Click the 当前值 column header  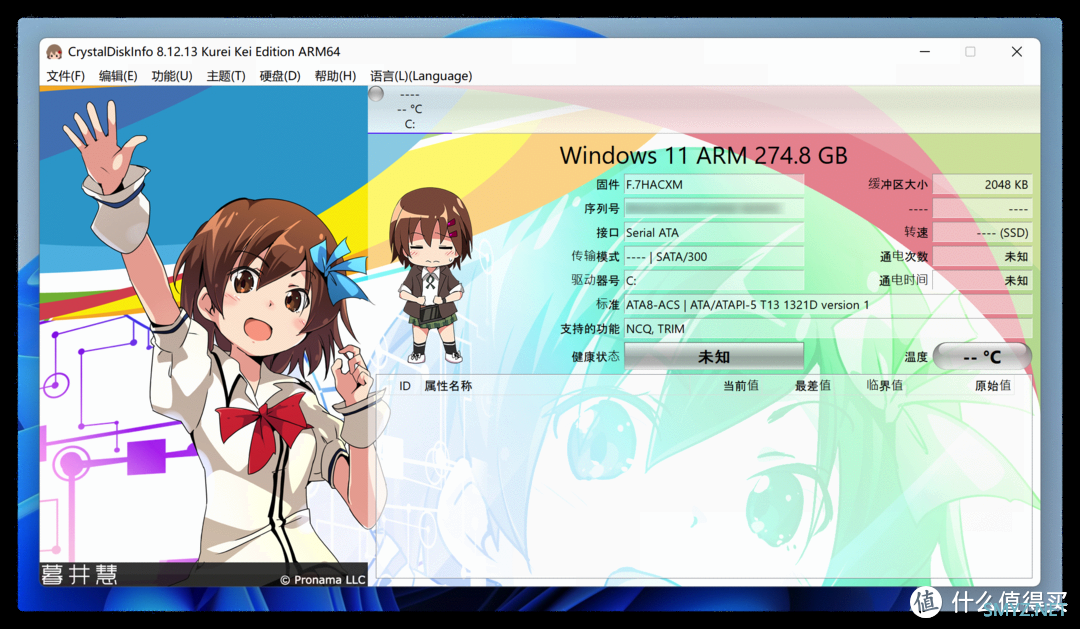740,386
